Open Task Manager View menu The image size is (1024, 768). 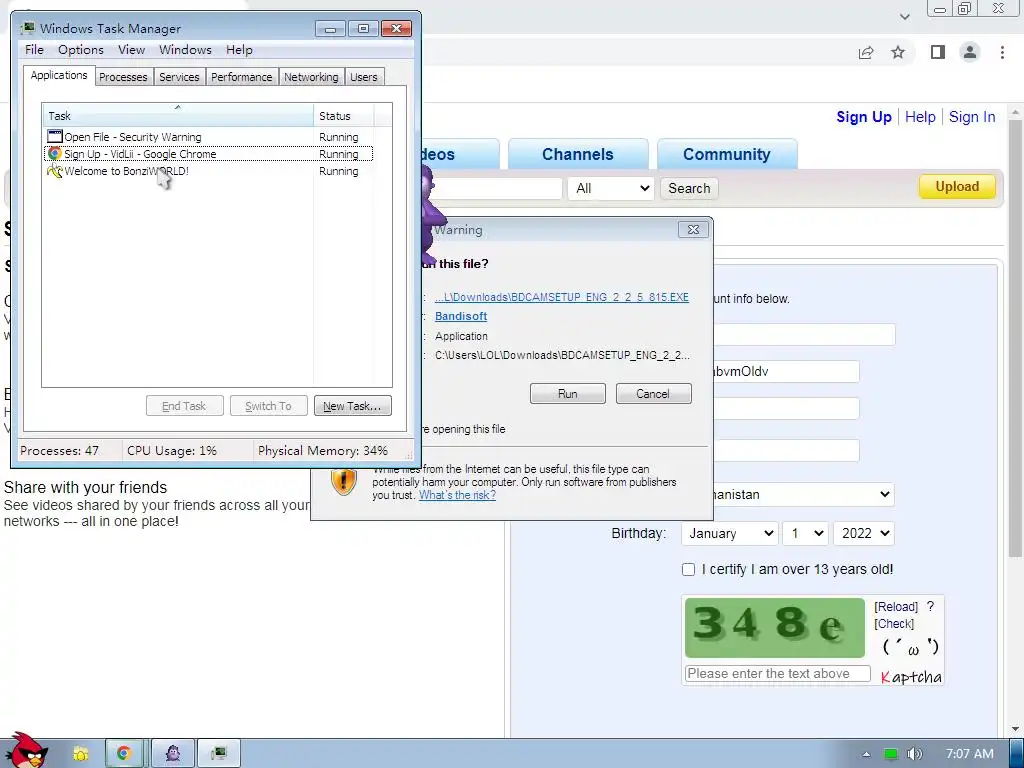click(131, 50)
